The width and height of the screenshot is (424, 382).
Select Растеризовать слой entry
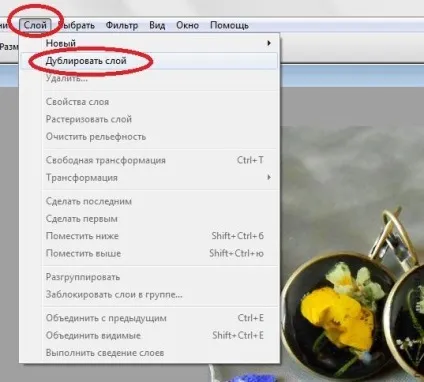click(x=149, y=119)
